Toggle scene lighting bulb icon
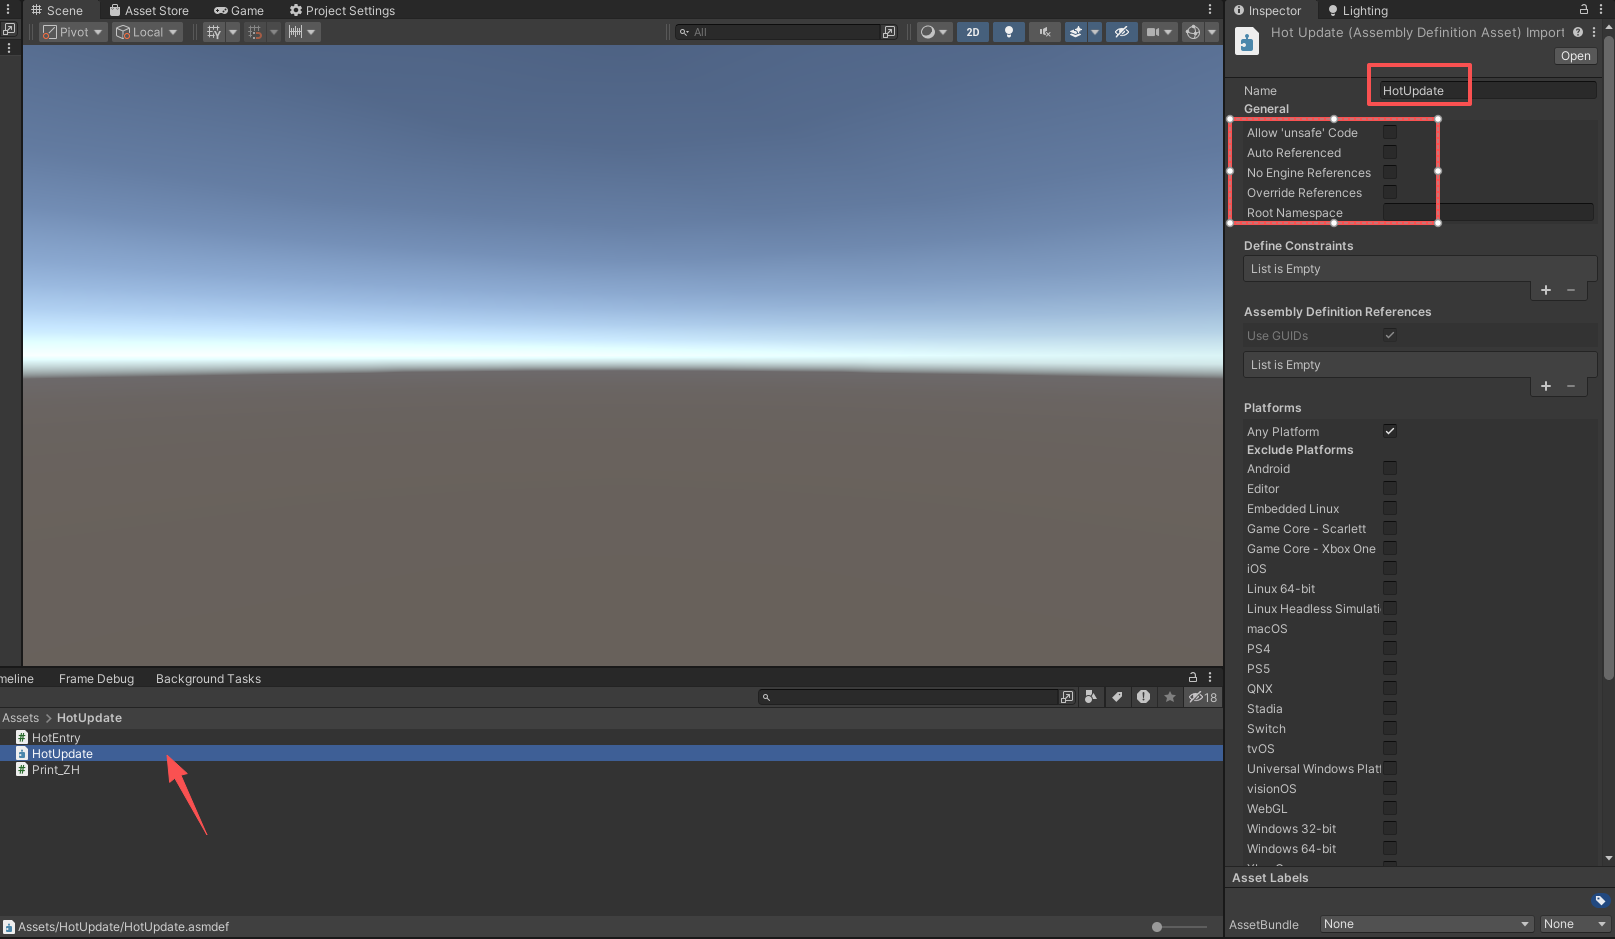This screenshot has height=939, width=1615. [1008, 32]
